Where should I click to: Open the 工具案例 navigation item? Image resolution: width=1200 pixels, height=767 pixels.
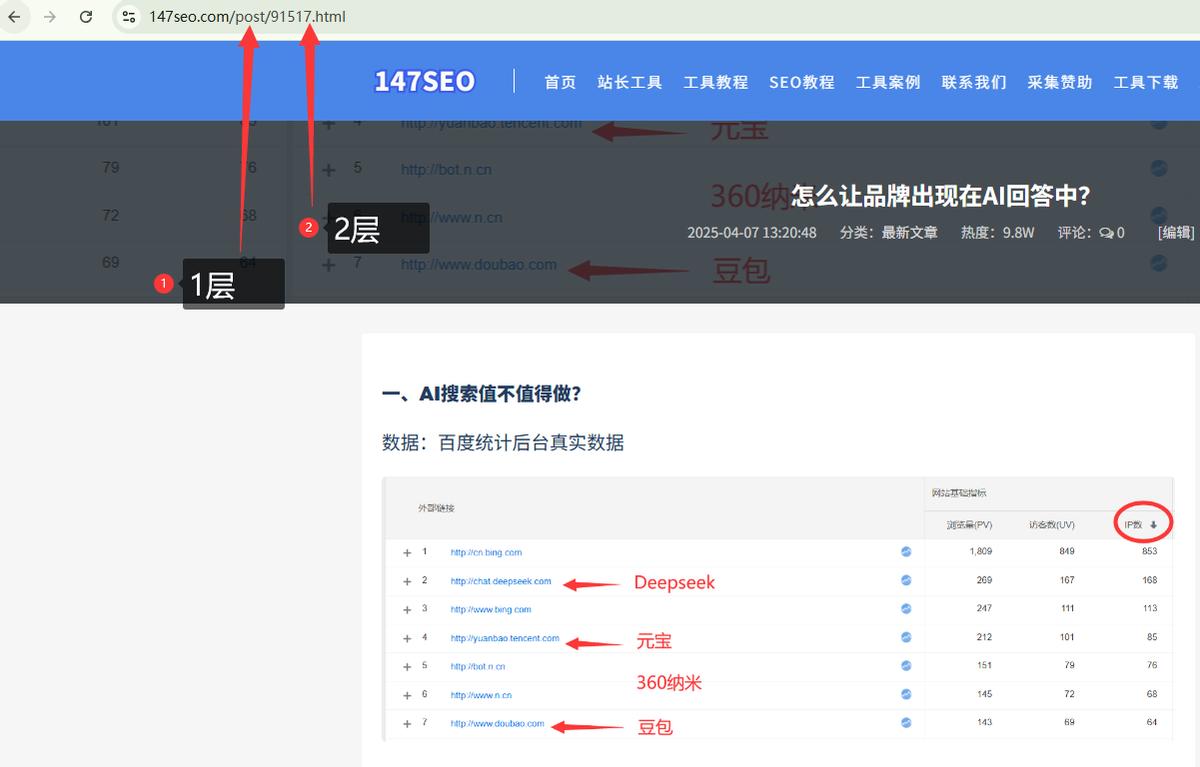coord(888,82)
